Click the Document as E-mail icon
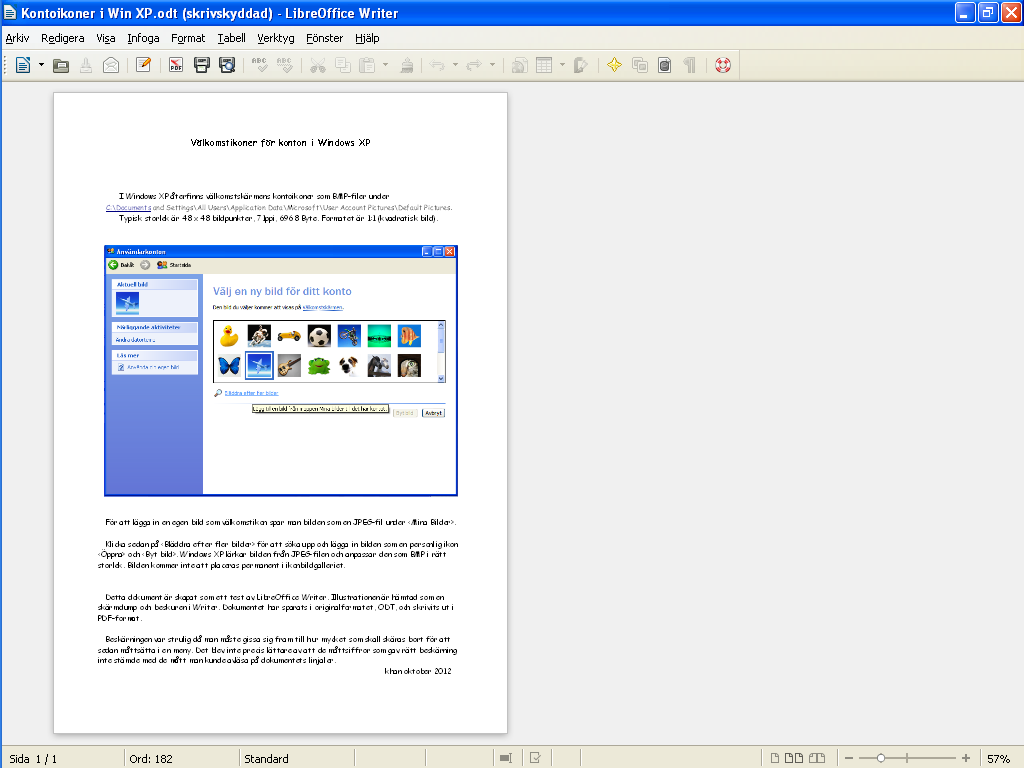The image size is (1024, 768). click(x=111, y=65)
